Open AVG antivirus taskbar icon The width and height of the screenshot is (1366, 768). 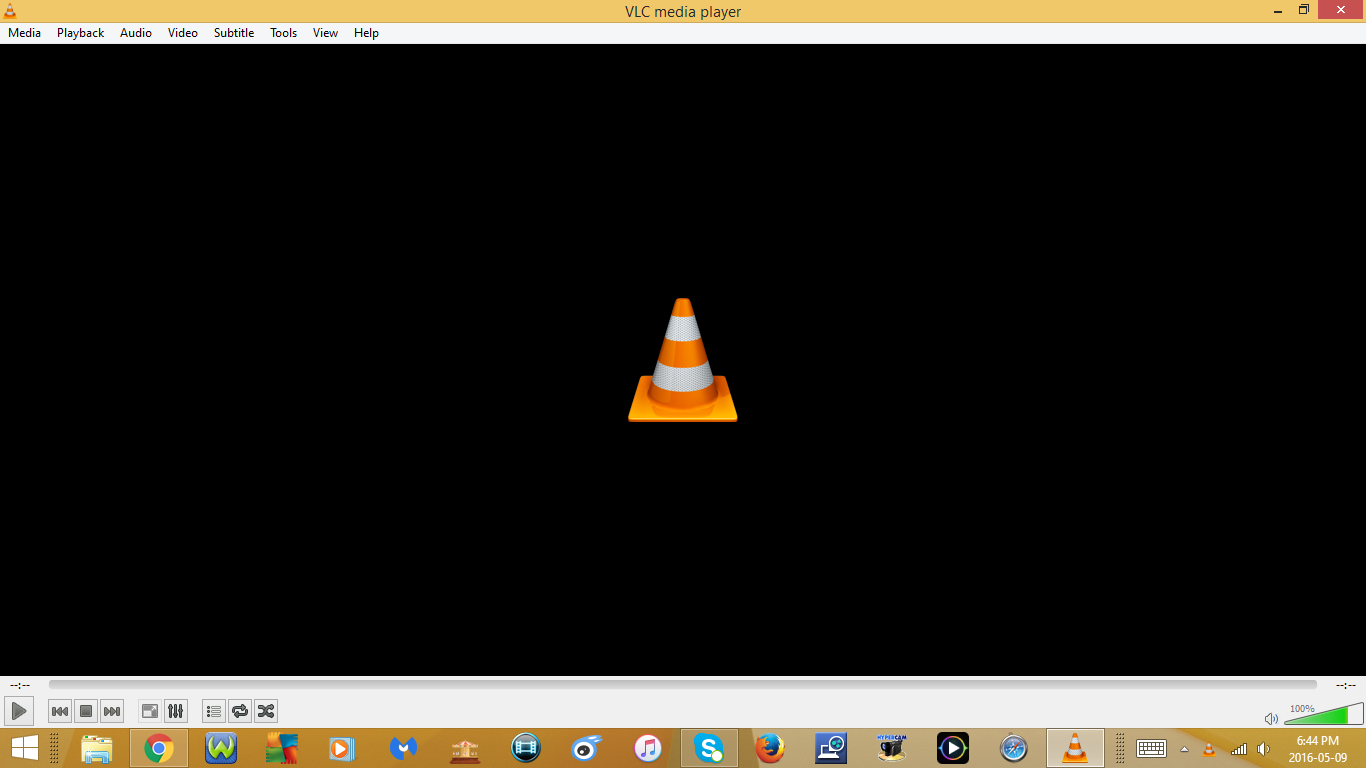pos(282,748)
